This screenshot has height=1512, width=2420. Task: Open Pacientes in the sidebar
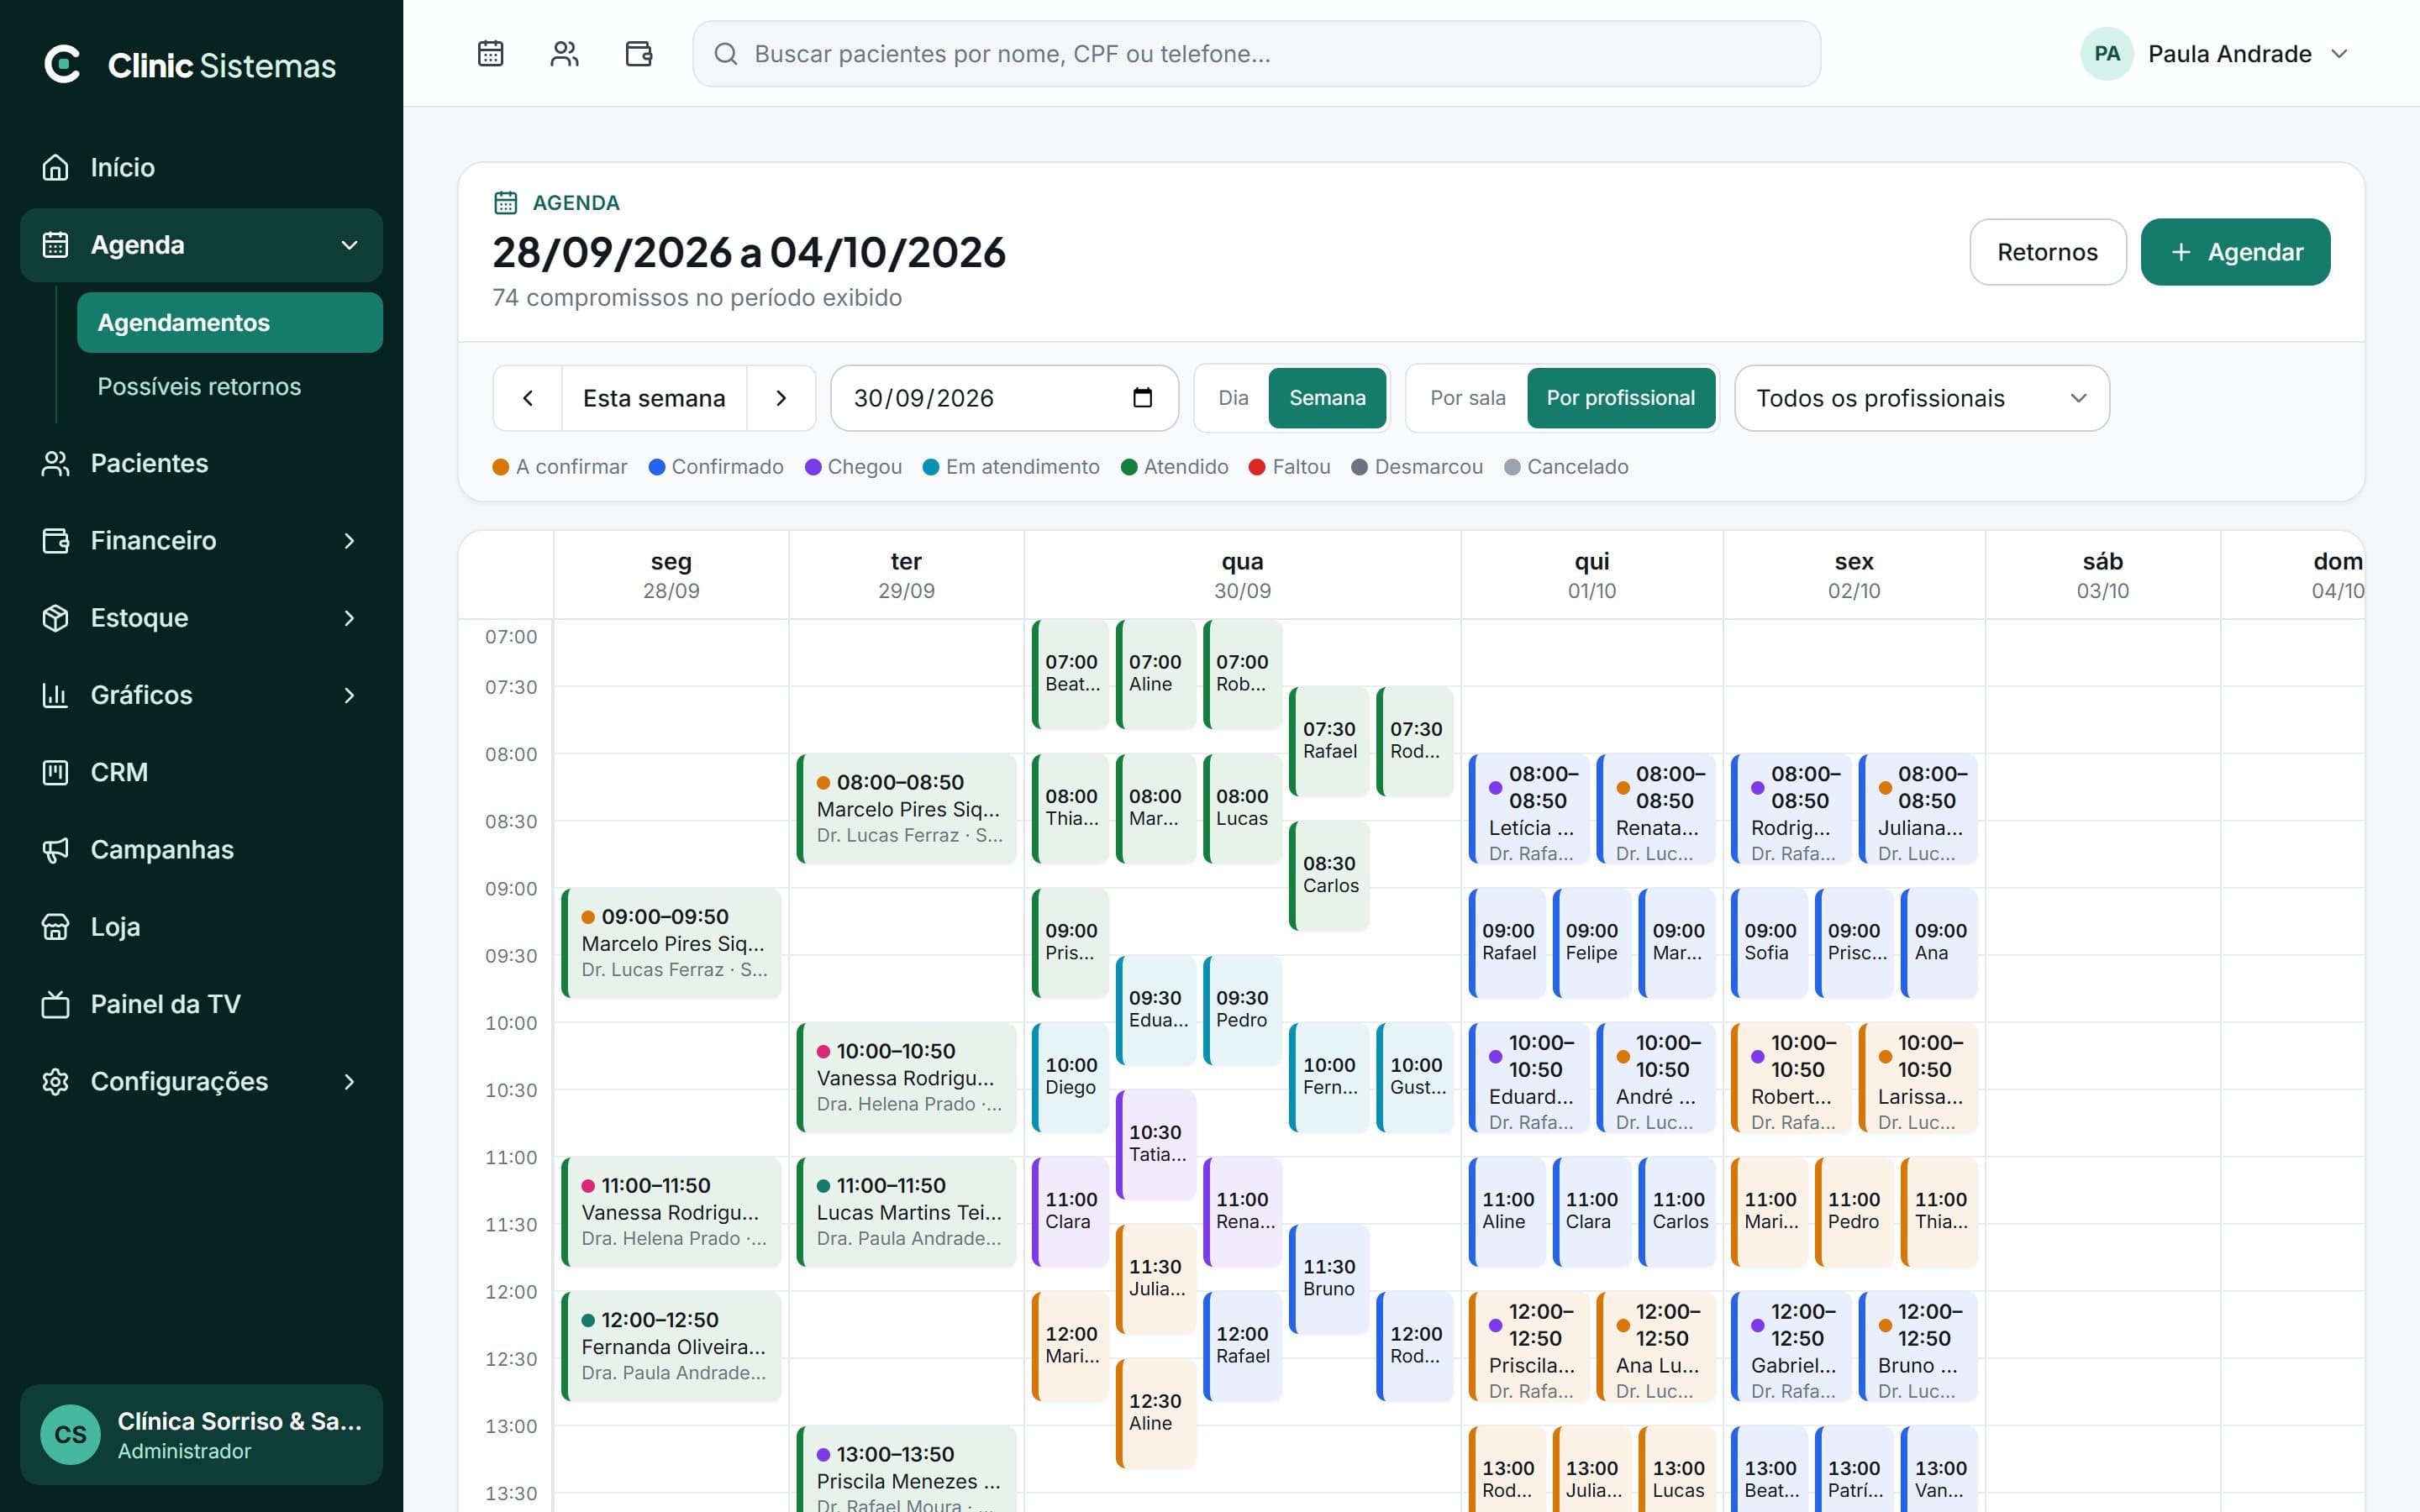click(201, 463)
